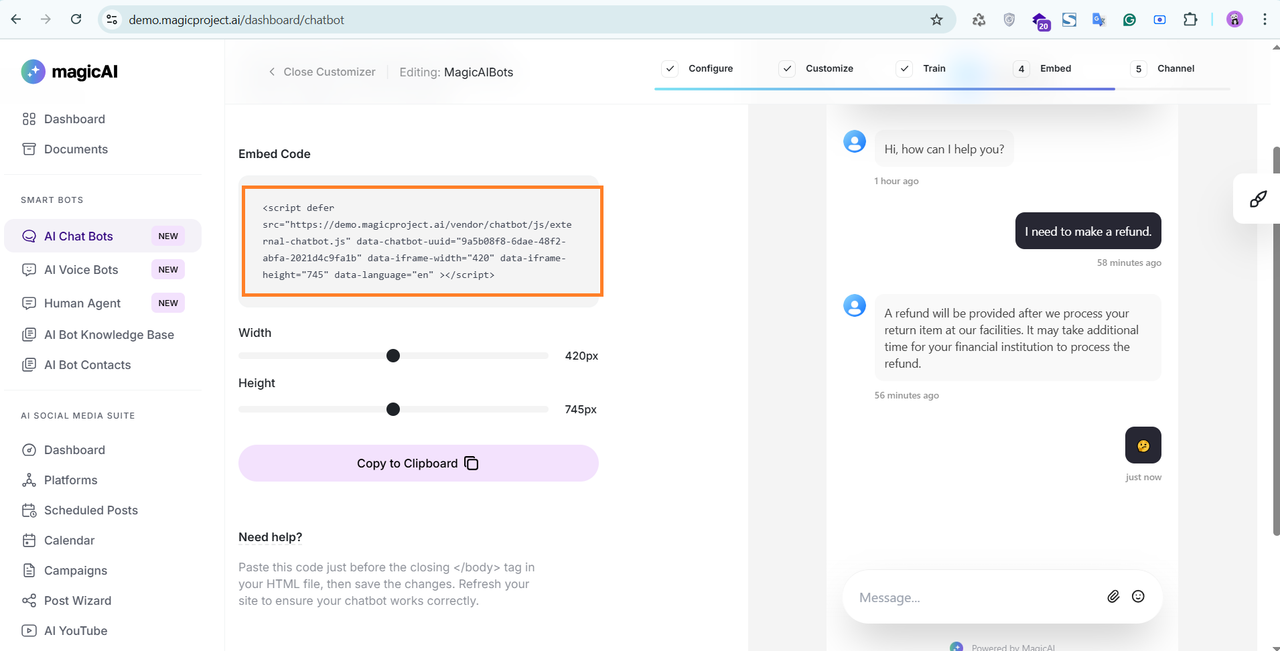Click the Customize step checkmark
The width and height of the screenshot is (1280, 651).
click(787, 68)
